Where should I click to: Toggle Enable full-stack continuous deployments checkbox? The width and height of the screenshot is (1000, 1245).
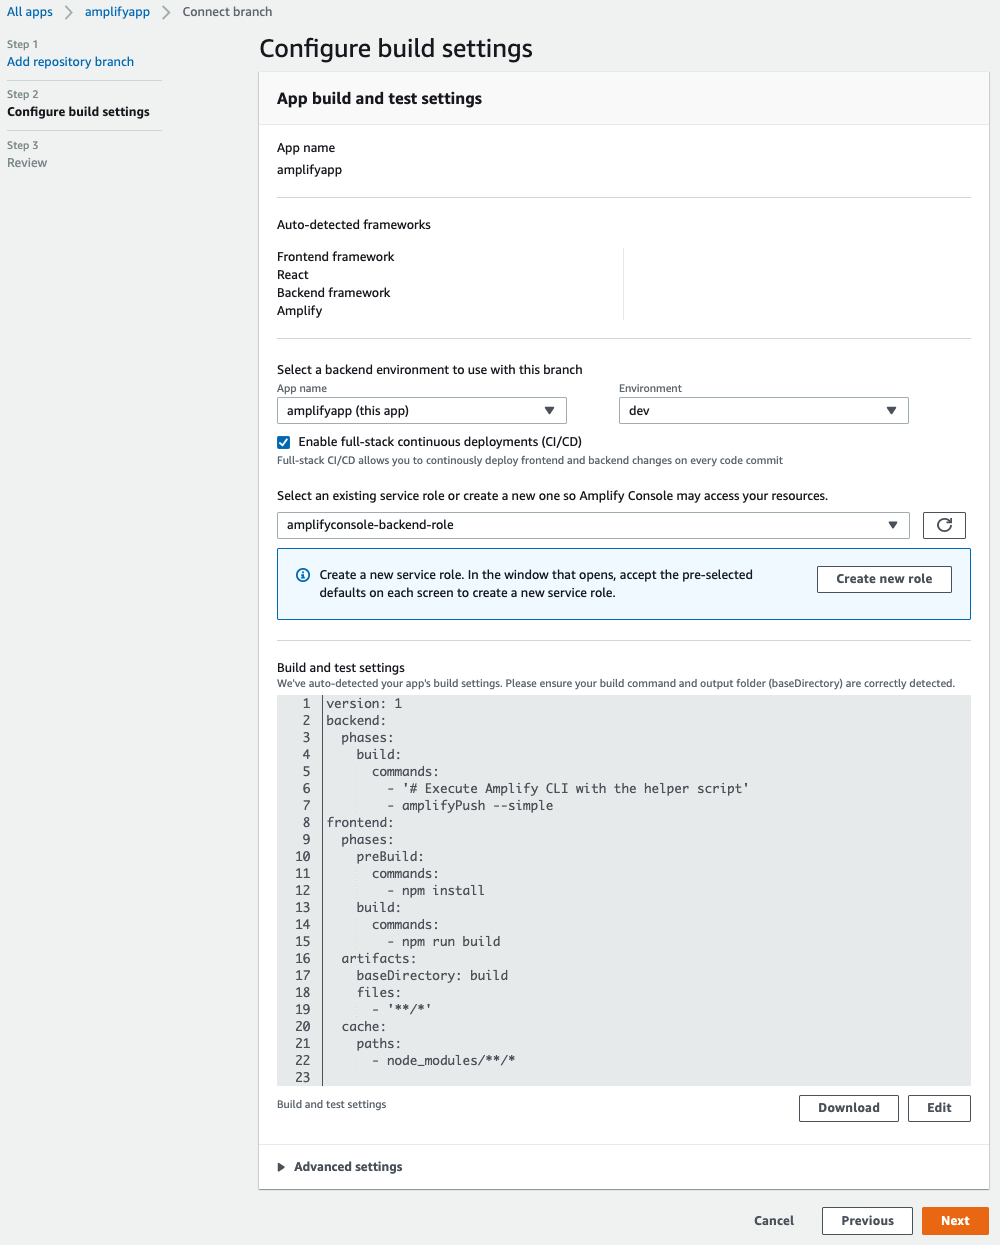[x=284, y=442]
